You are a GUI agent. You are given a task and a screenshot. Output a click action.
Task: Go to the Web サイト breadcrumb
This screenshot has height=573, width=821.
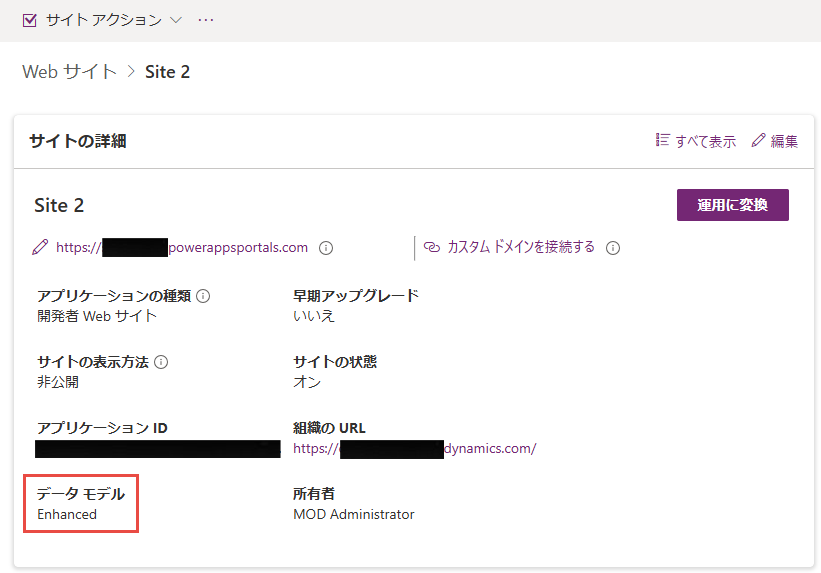(70, 72)
